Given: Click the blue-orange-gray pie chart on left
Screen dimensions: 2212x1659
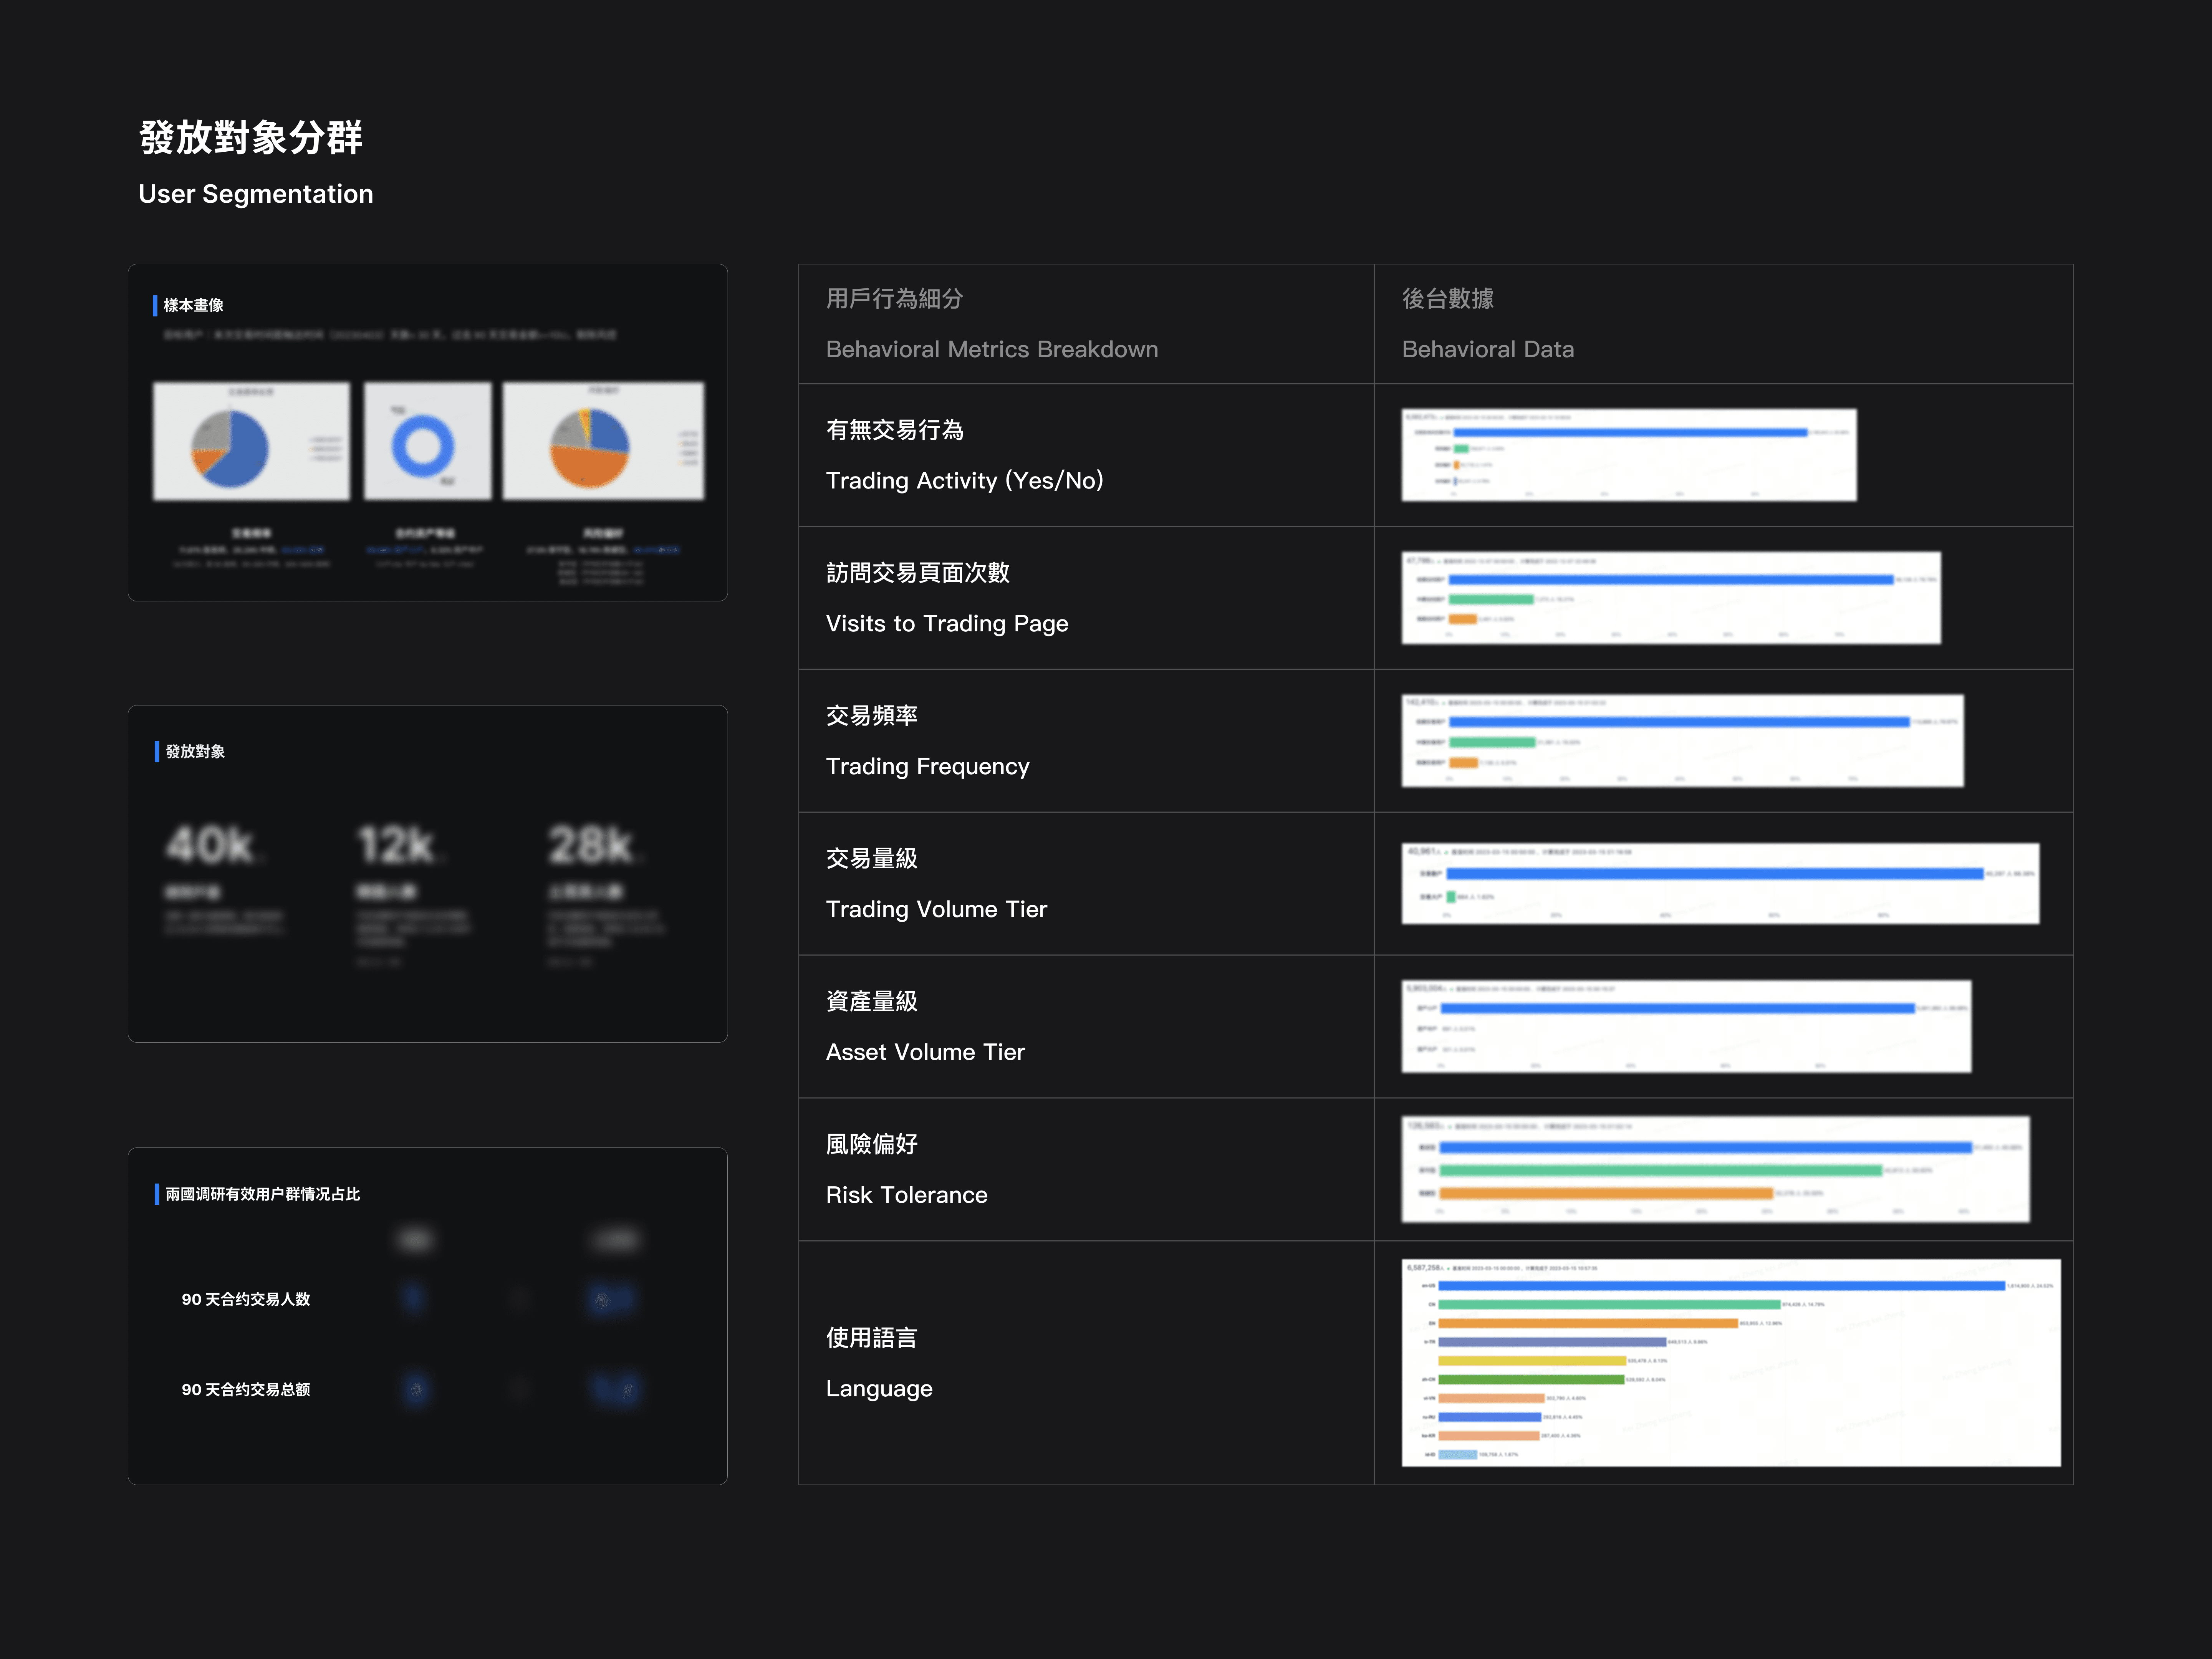Looking at the screenshot, I should [x=251, y=441].
